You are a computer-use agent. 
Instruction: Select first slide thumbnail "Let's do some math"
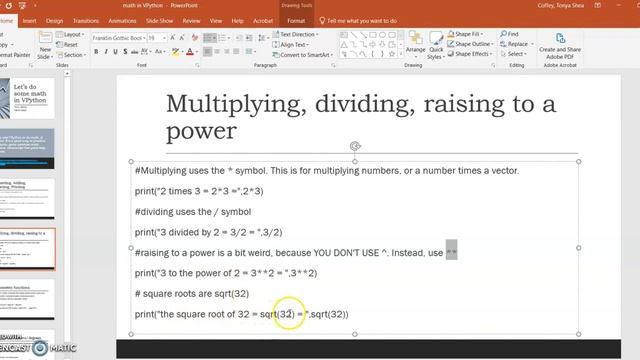[27, 98]
